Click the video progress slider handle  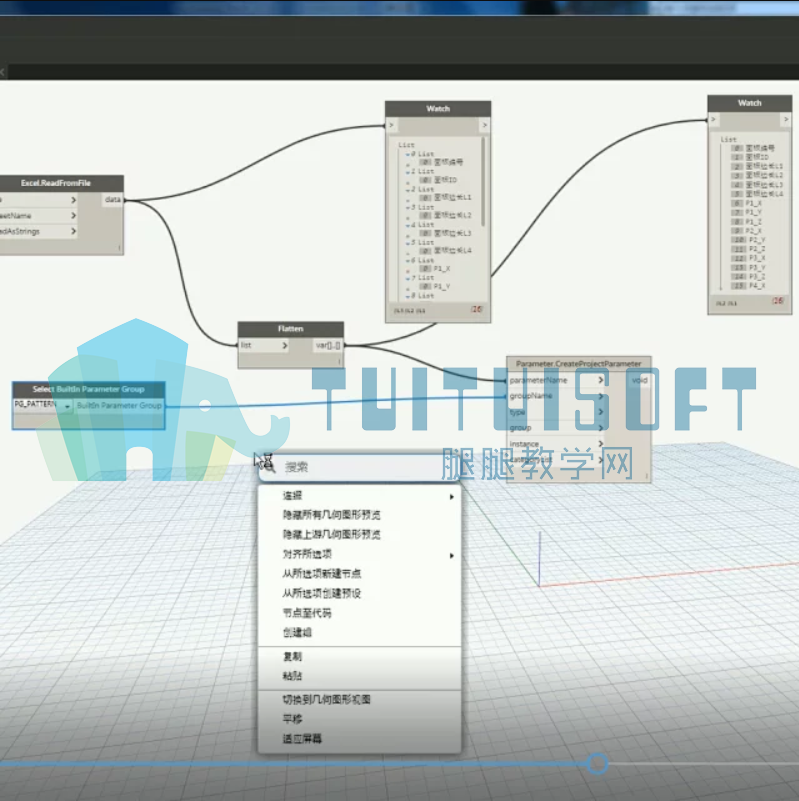[597, 764]
